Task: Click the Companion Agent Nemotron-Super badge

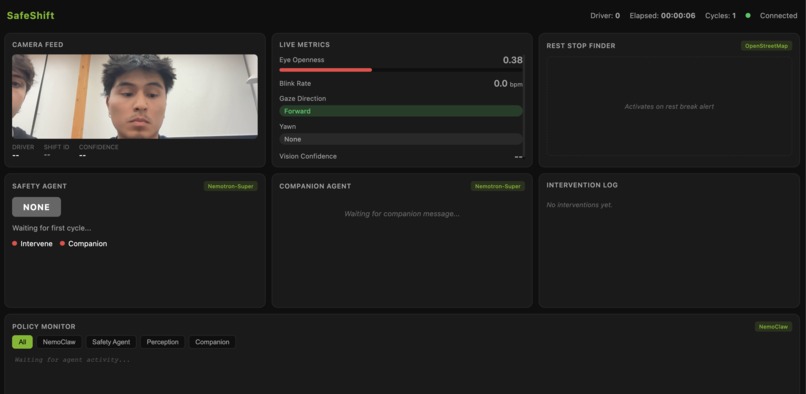Action: coord(498,186)
